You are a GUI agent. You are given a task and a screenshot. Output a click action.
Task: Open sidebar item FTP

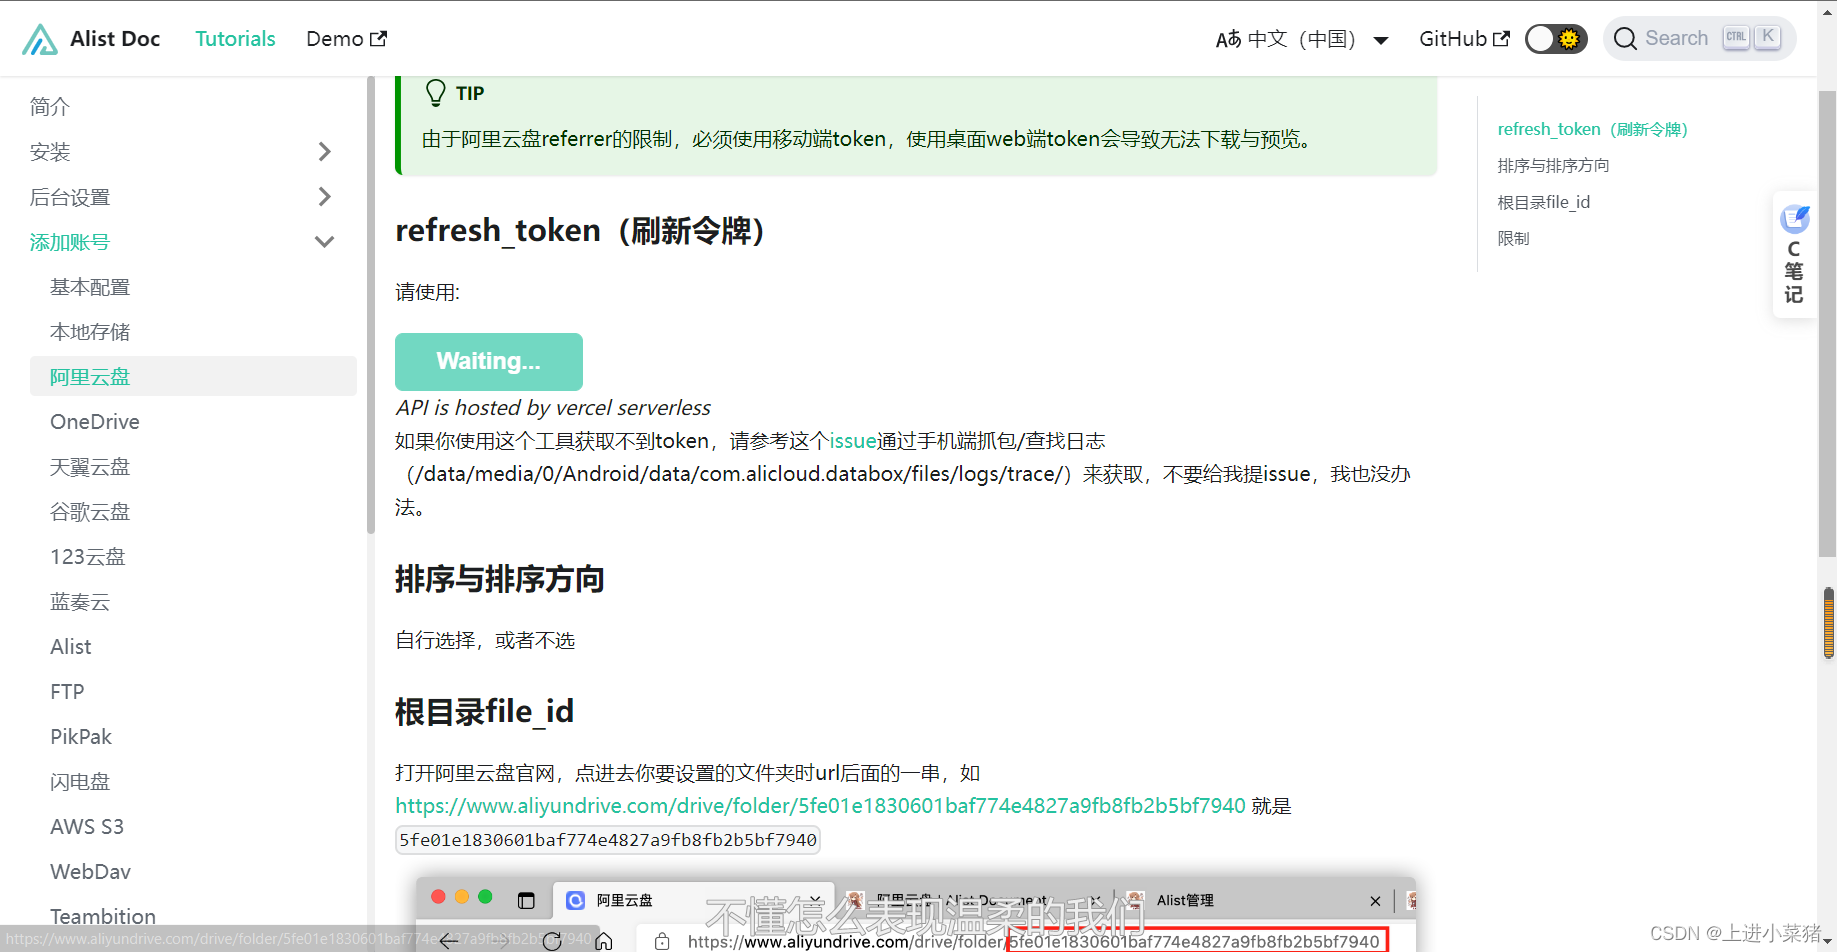(x=67, y=692)
